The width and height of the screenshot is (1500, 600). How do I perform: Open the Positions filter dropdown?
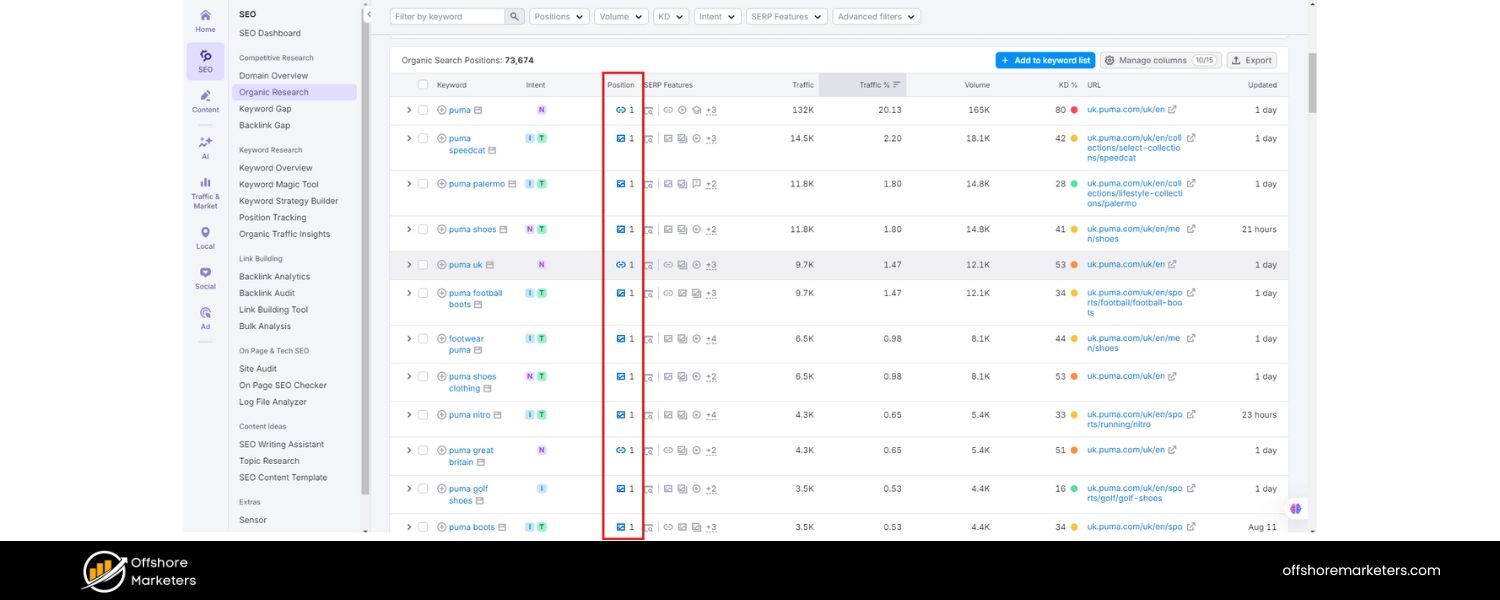(x=558, y=16)
